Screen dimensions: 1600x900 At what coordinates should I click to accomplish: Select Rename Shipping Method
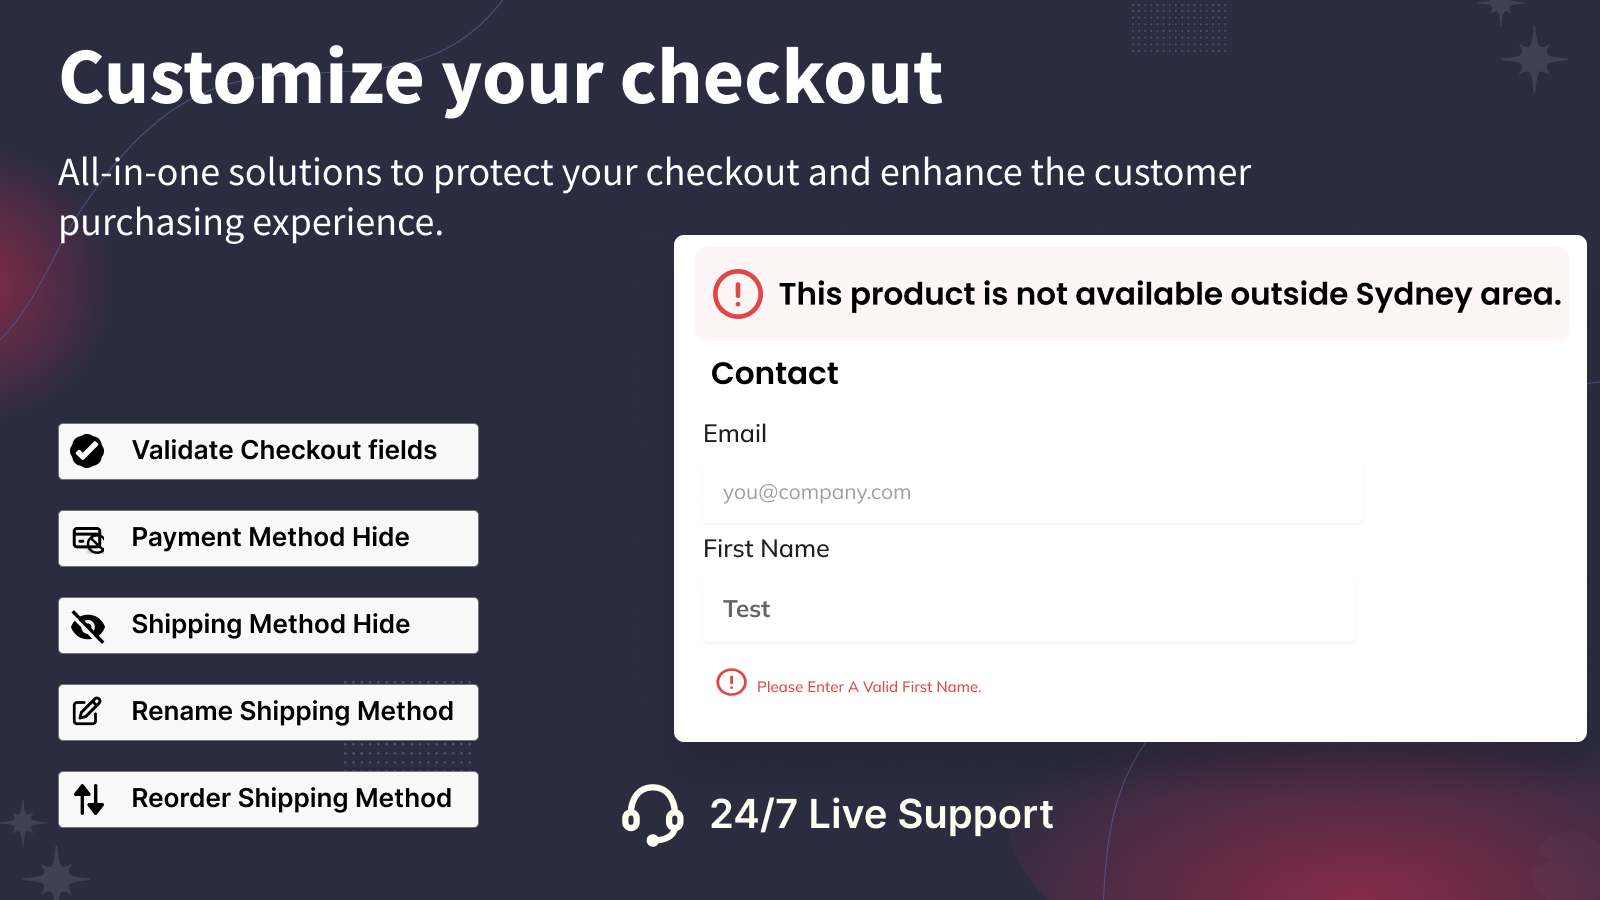268,712
